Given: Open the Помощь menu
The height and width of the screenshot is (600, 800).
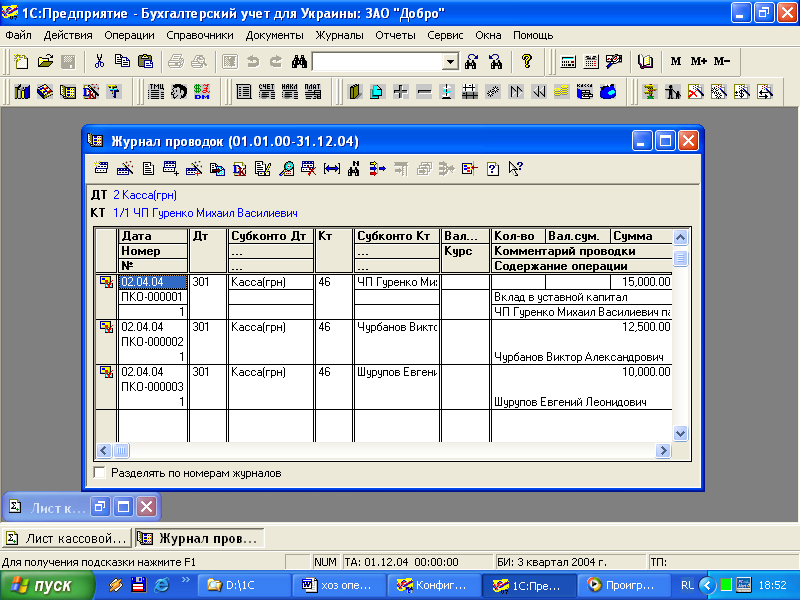Looking at the screenshot, I should (533, 35).
